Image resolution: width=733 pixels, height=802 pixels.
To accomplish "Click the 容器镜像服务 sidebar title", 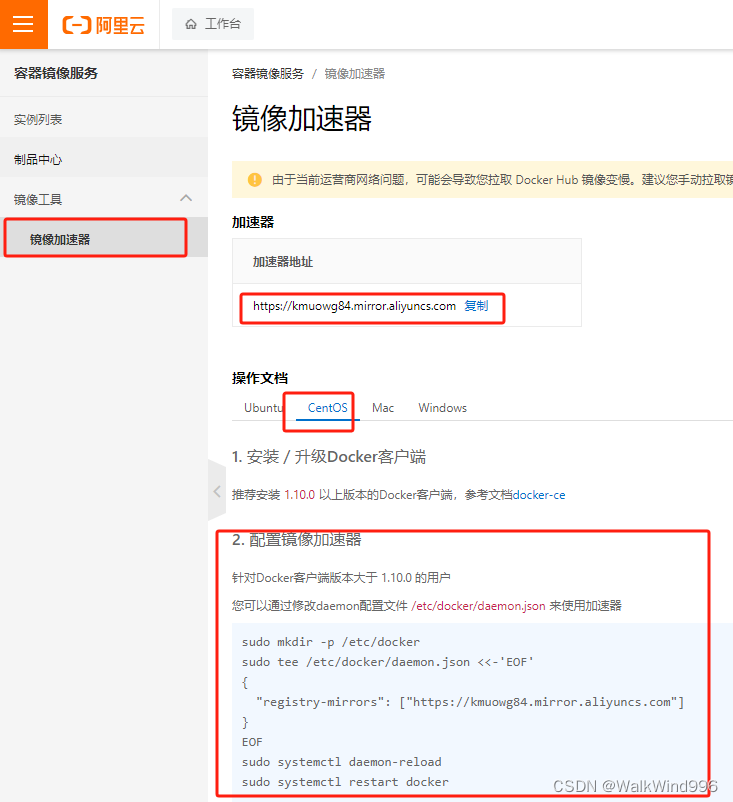I will point(56,73).
